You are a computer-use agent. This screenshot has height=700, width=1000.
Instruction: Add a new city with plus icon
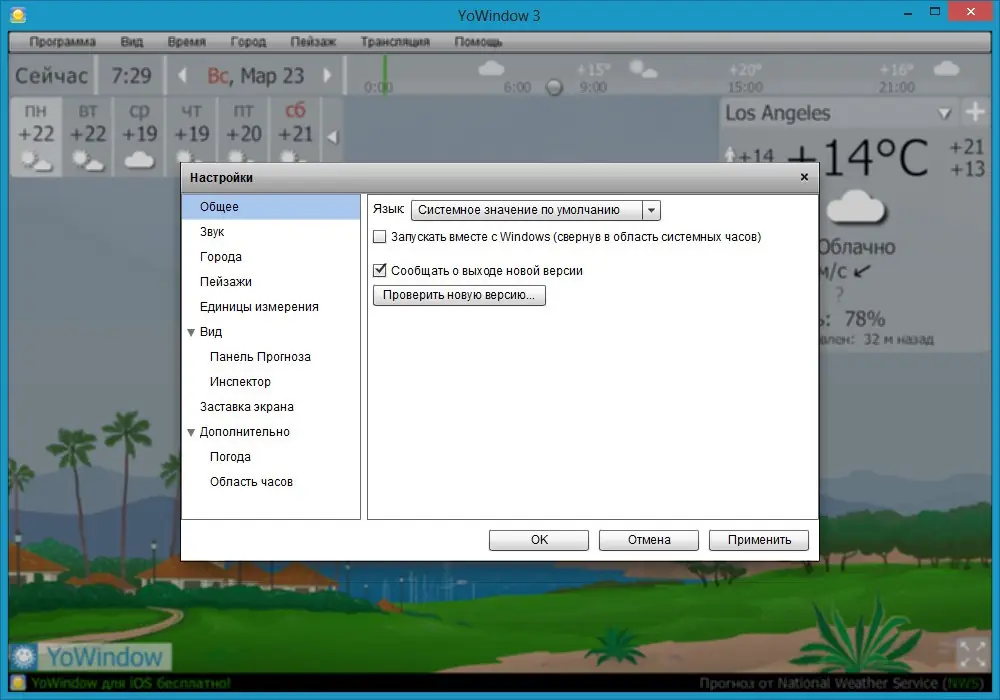(975, 112)
